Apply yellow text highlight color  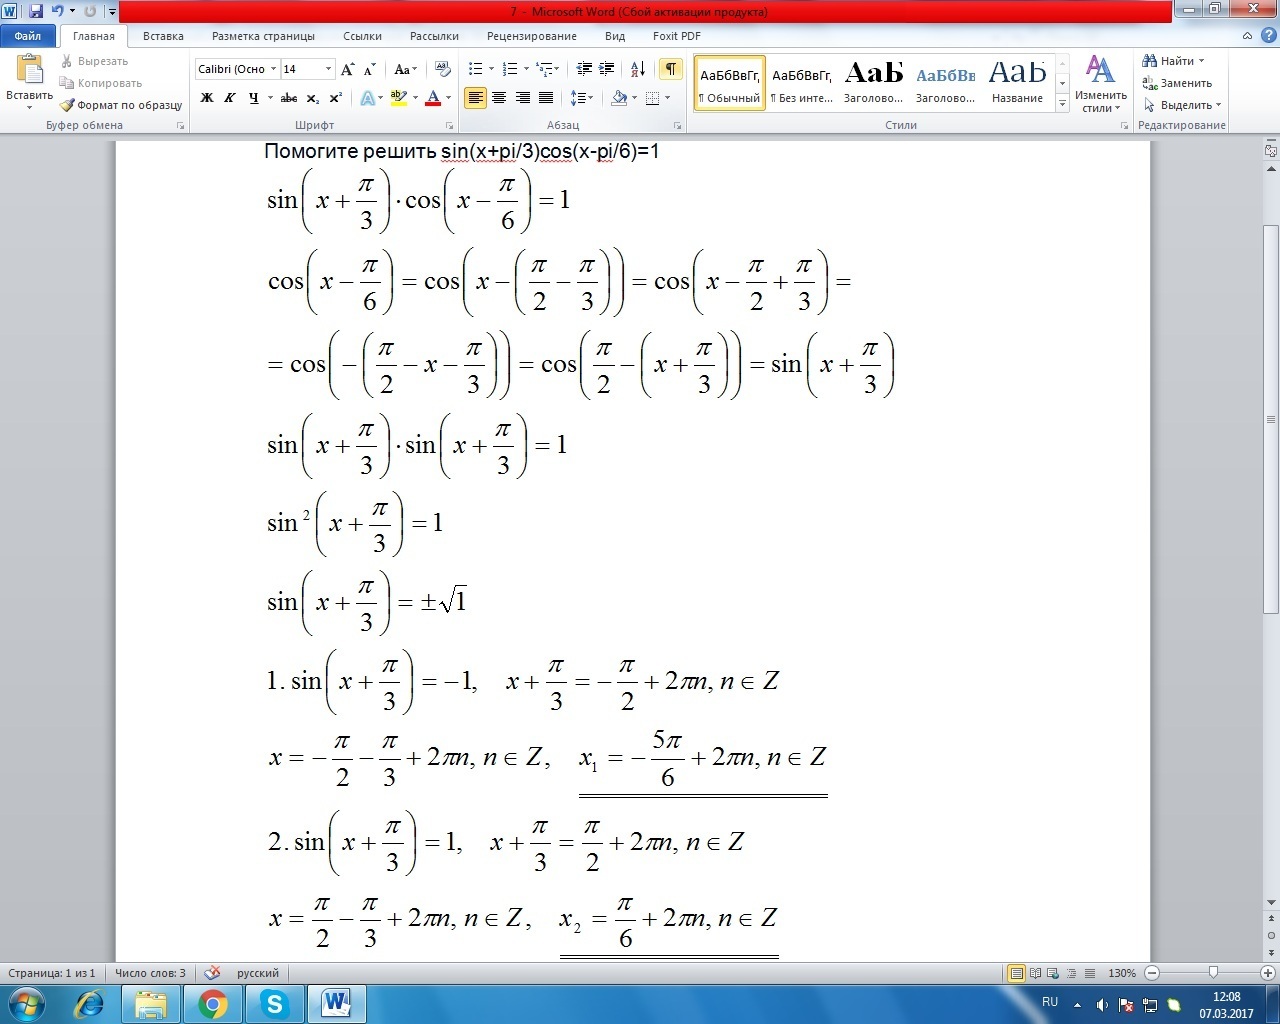pyautogui.click(x=398, y=98)
